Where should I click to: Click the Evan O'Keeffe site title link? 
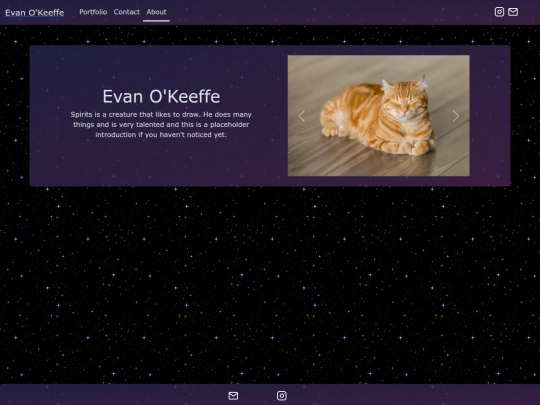click(35, 13)
